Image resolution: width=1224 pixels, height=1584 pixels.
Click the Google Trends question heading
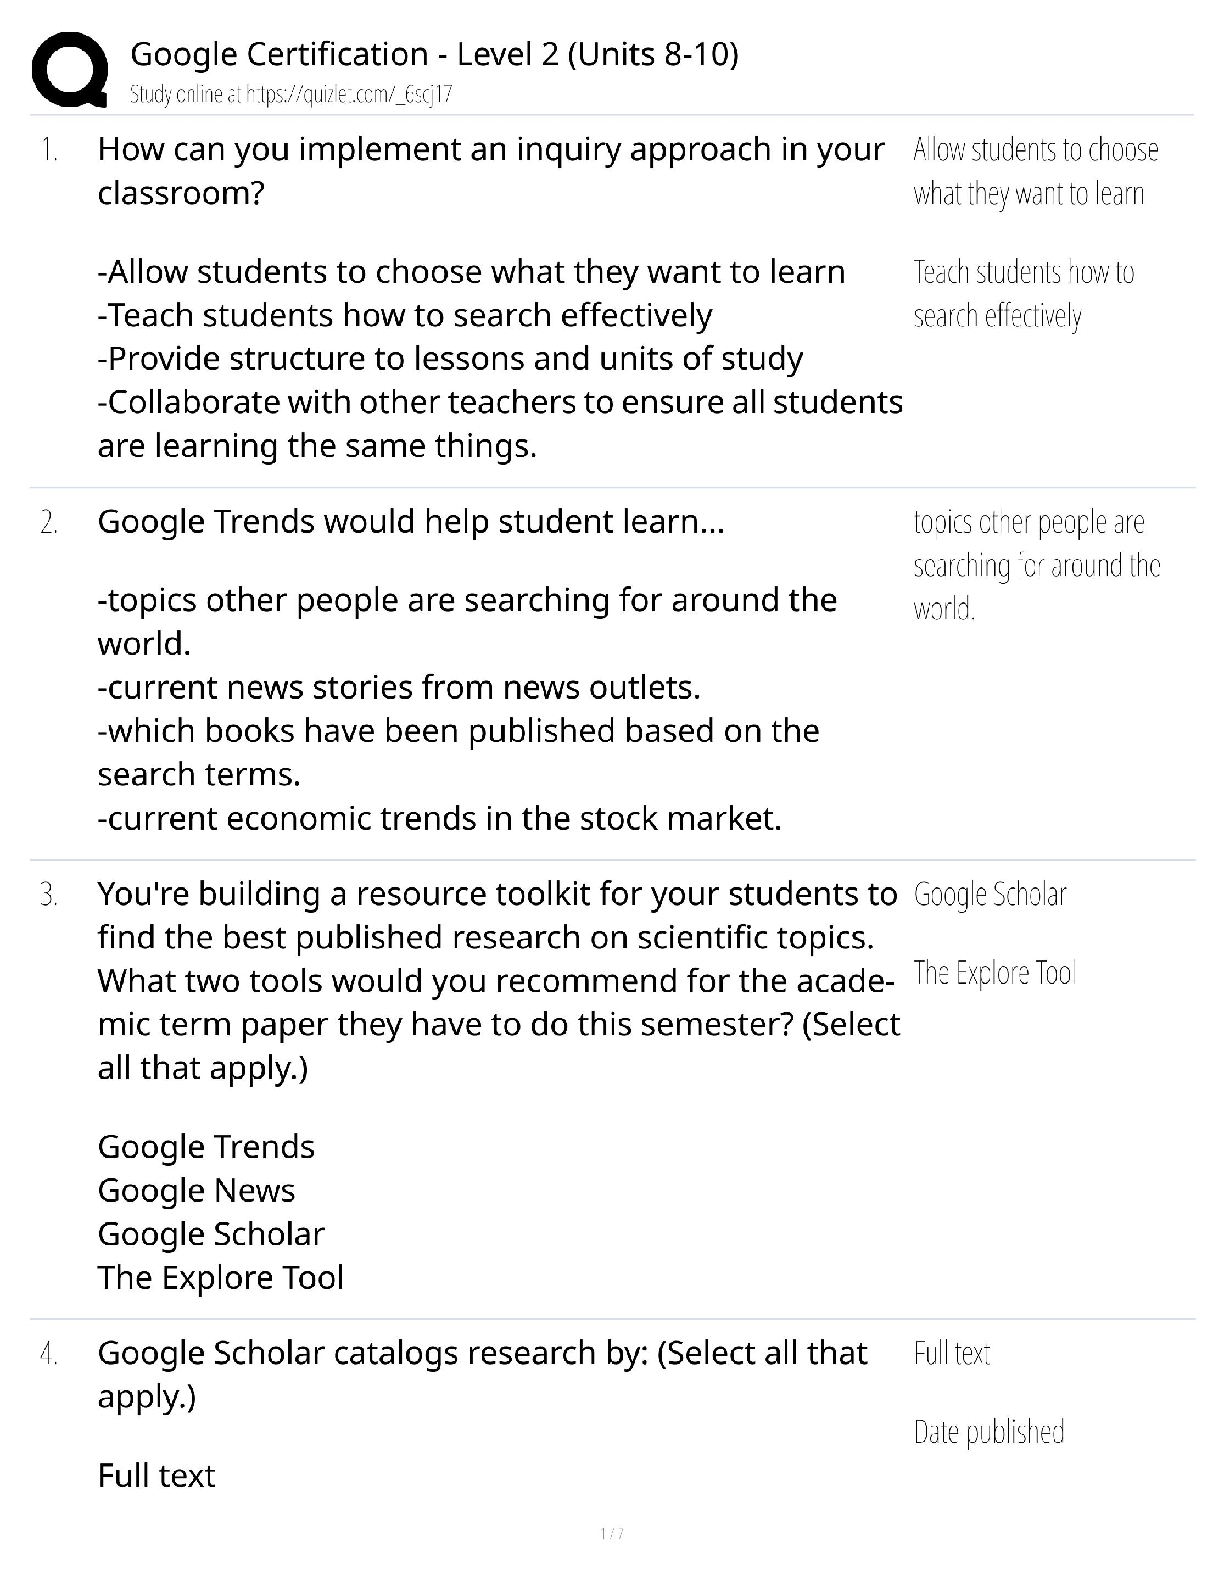(x=410, y=522)
